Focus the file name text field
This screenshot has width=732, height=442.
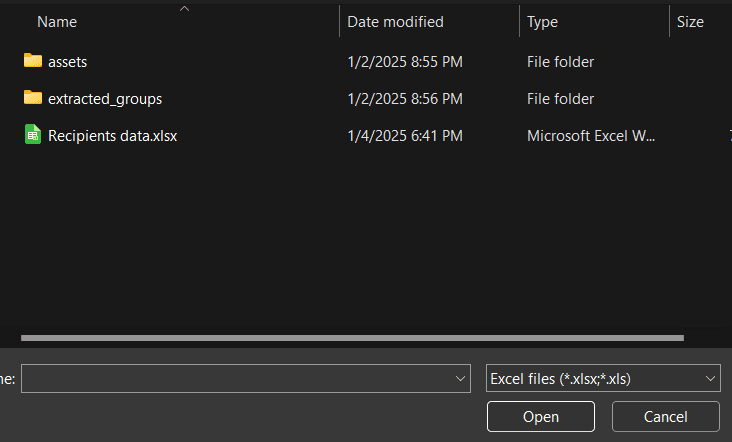click(x=236, y=379)
